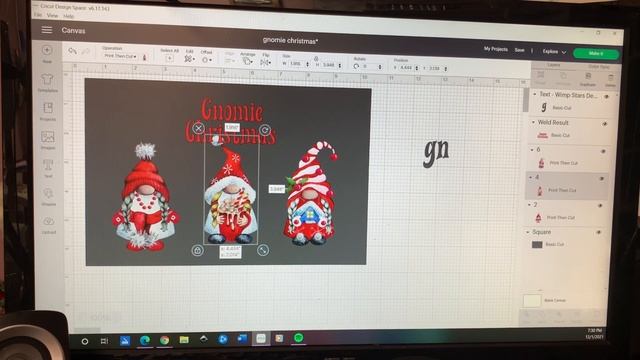The image size is (640, 360).
Task: Hide the Text - Wimp Stars layer
Action: 606,97
